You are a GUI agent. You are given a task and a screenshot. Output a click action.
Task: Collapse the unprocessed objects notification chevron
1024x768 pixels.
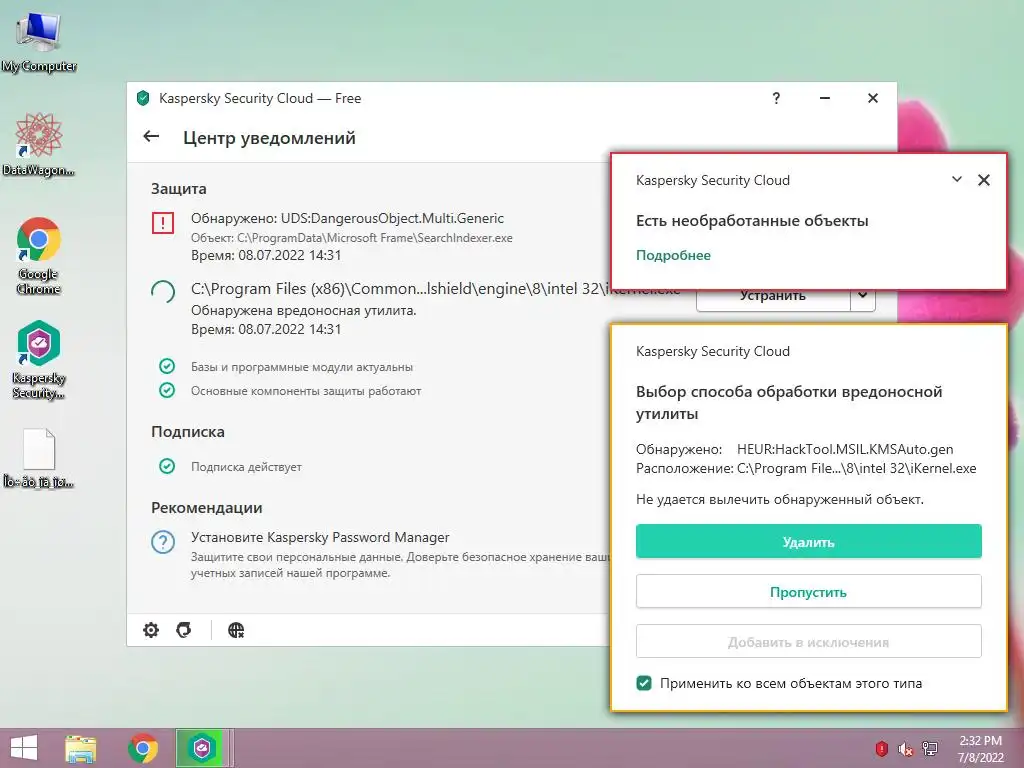[x=957, y=179]
